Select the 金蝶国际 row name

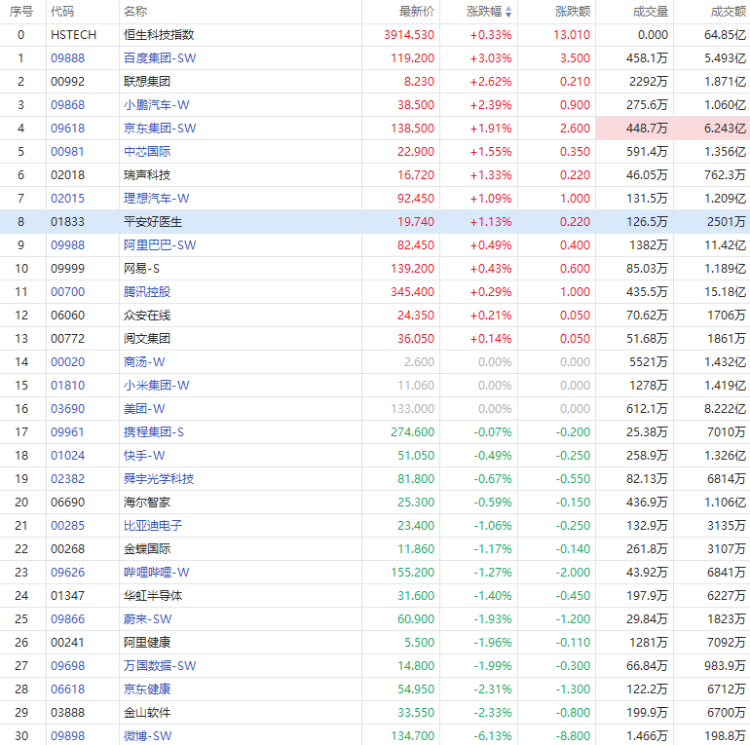147,549
